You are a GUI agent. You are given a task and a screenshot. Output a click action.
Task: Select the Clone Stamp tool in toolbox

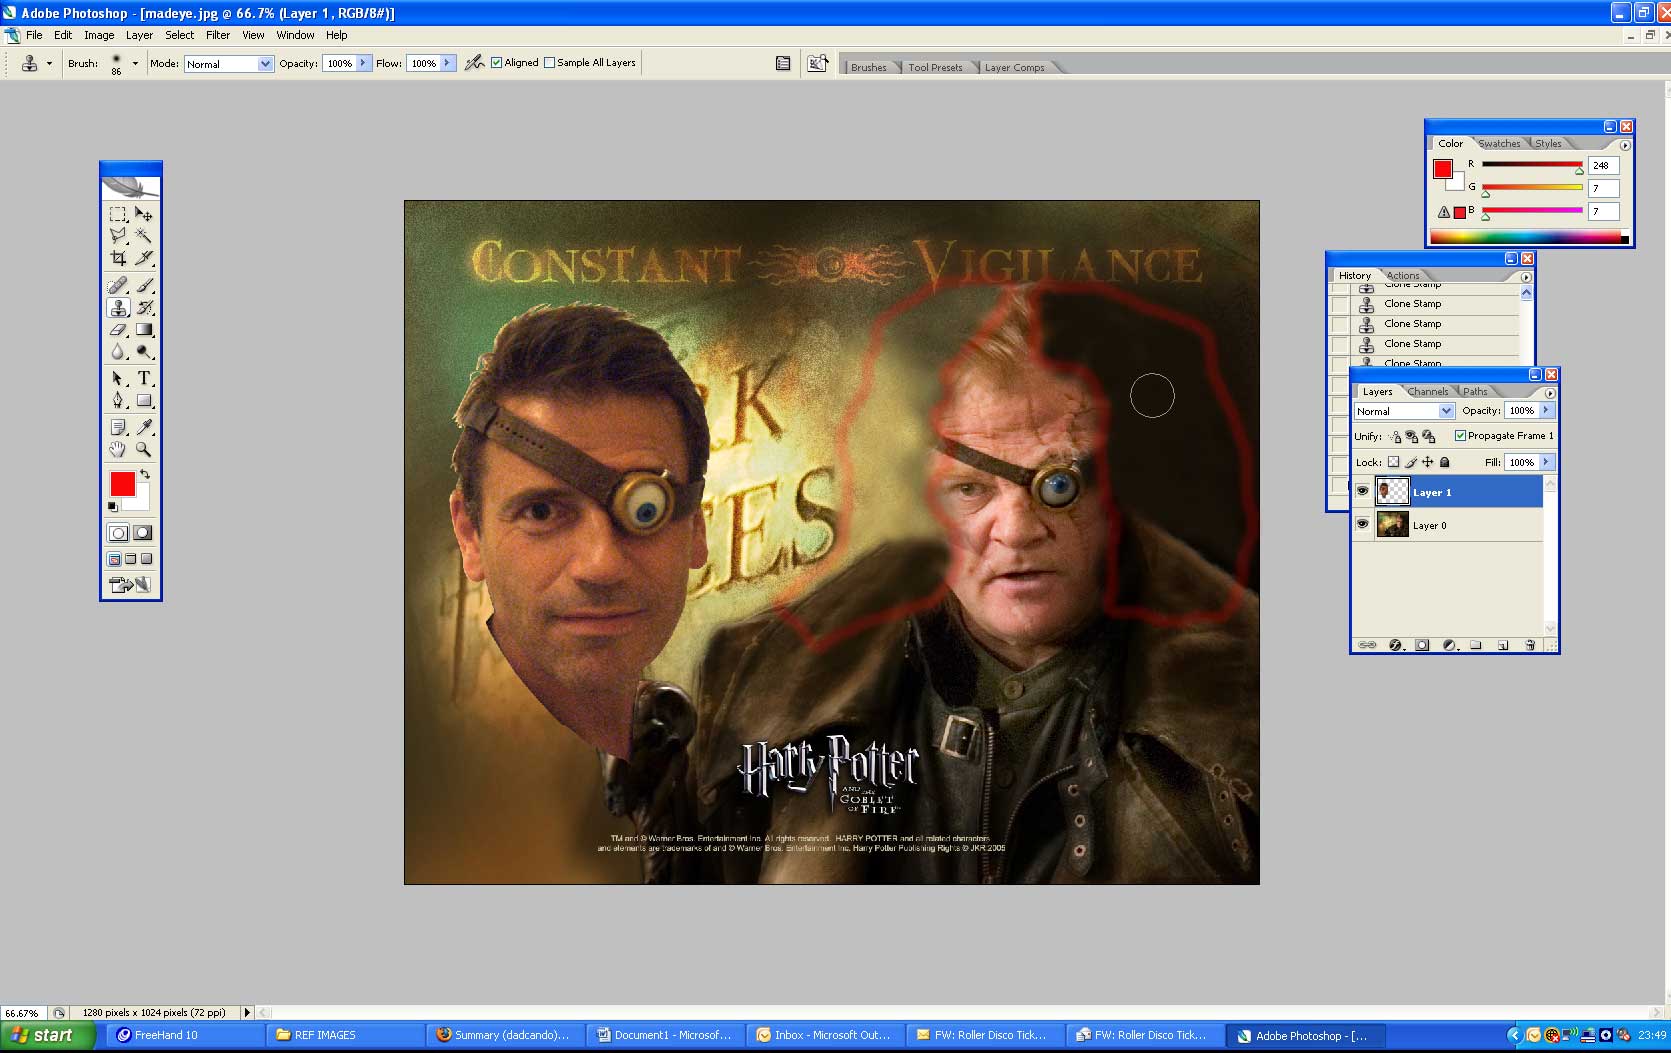(x=118, y=308)
